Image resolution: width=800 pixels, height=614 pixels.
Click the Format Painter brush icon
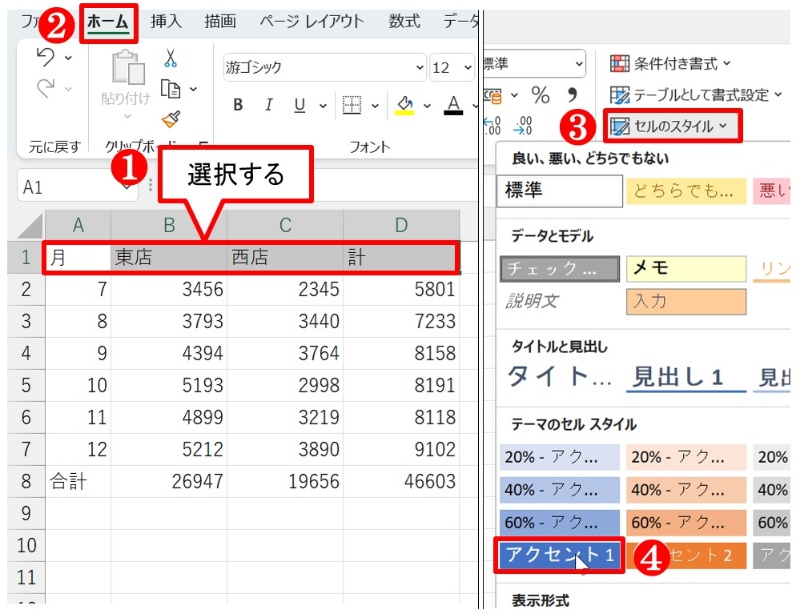click(x=171, y=119)
